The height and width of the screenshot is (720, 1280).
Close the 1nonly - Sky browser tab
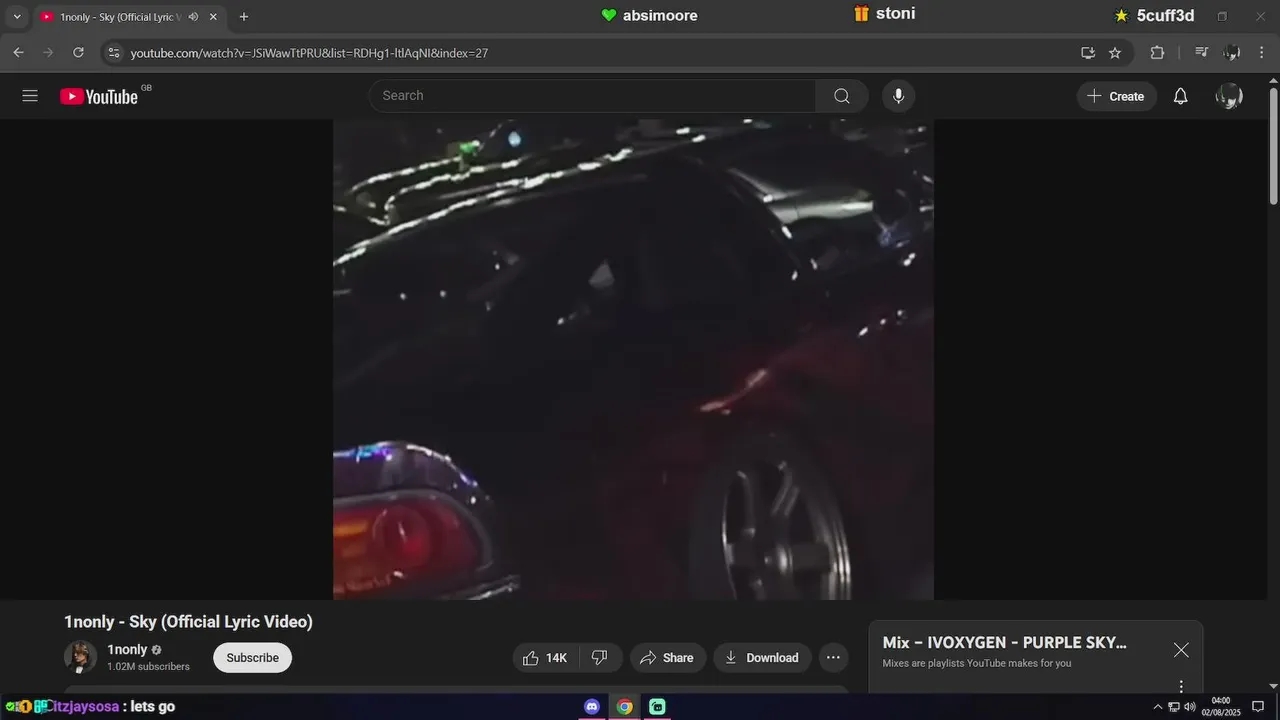(x=213, y=17)
